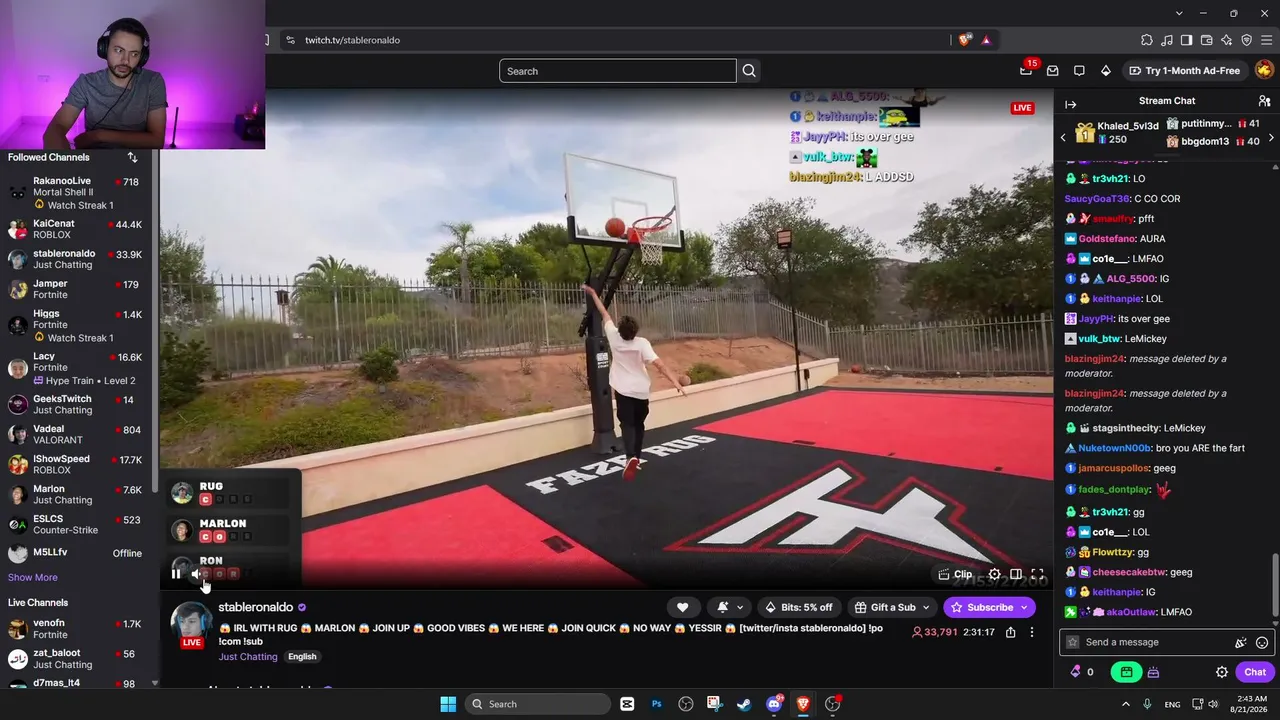Open RakanooLive in followed channels
Viewport: 1280px width, 720px height.
[77, 192]
